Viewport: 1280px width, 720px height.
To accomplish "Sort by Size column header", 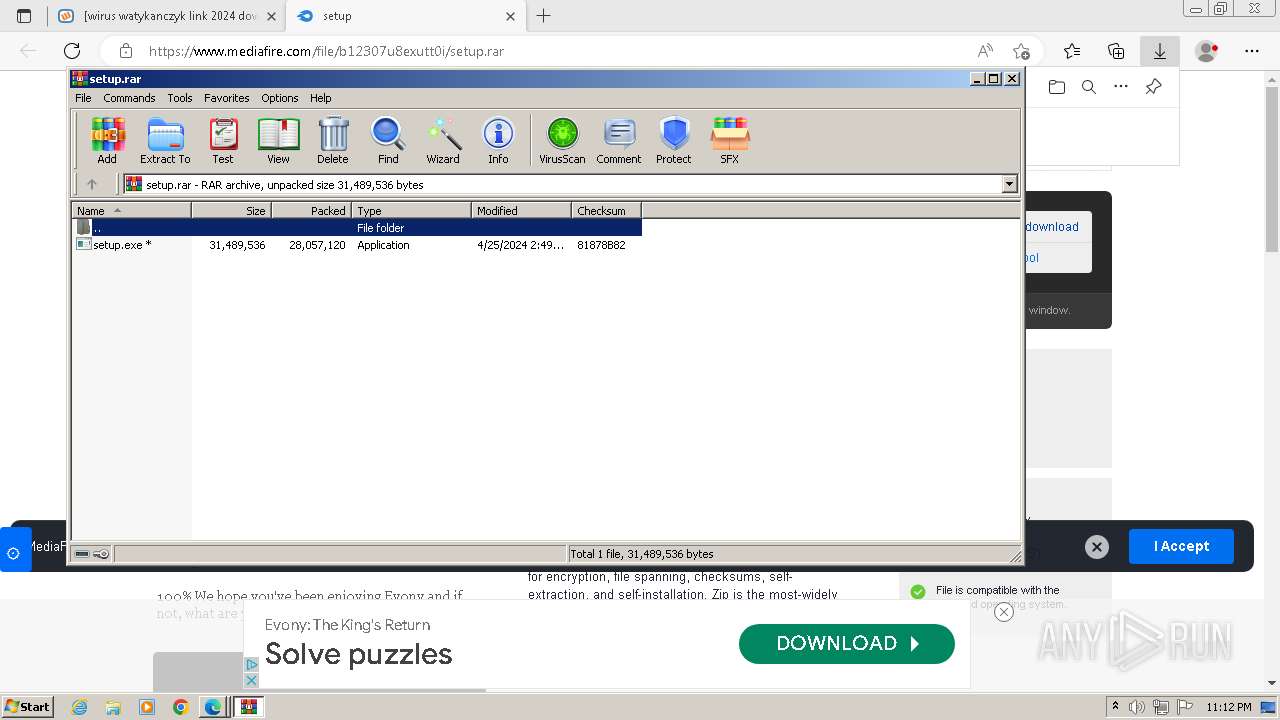I will click(x=231, y=210).
